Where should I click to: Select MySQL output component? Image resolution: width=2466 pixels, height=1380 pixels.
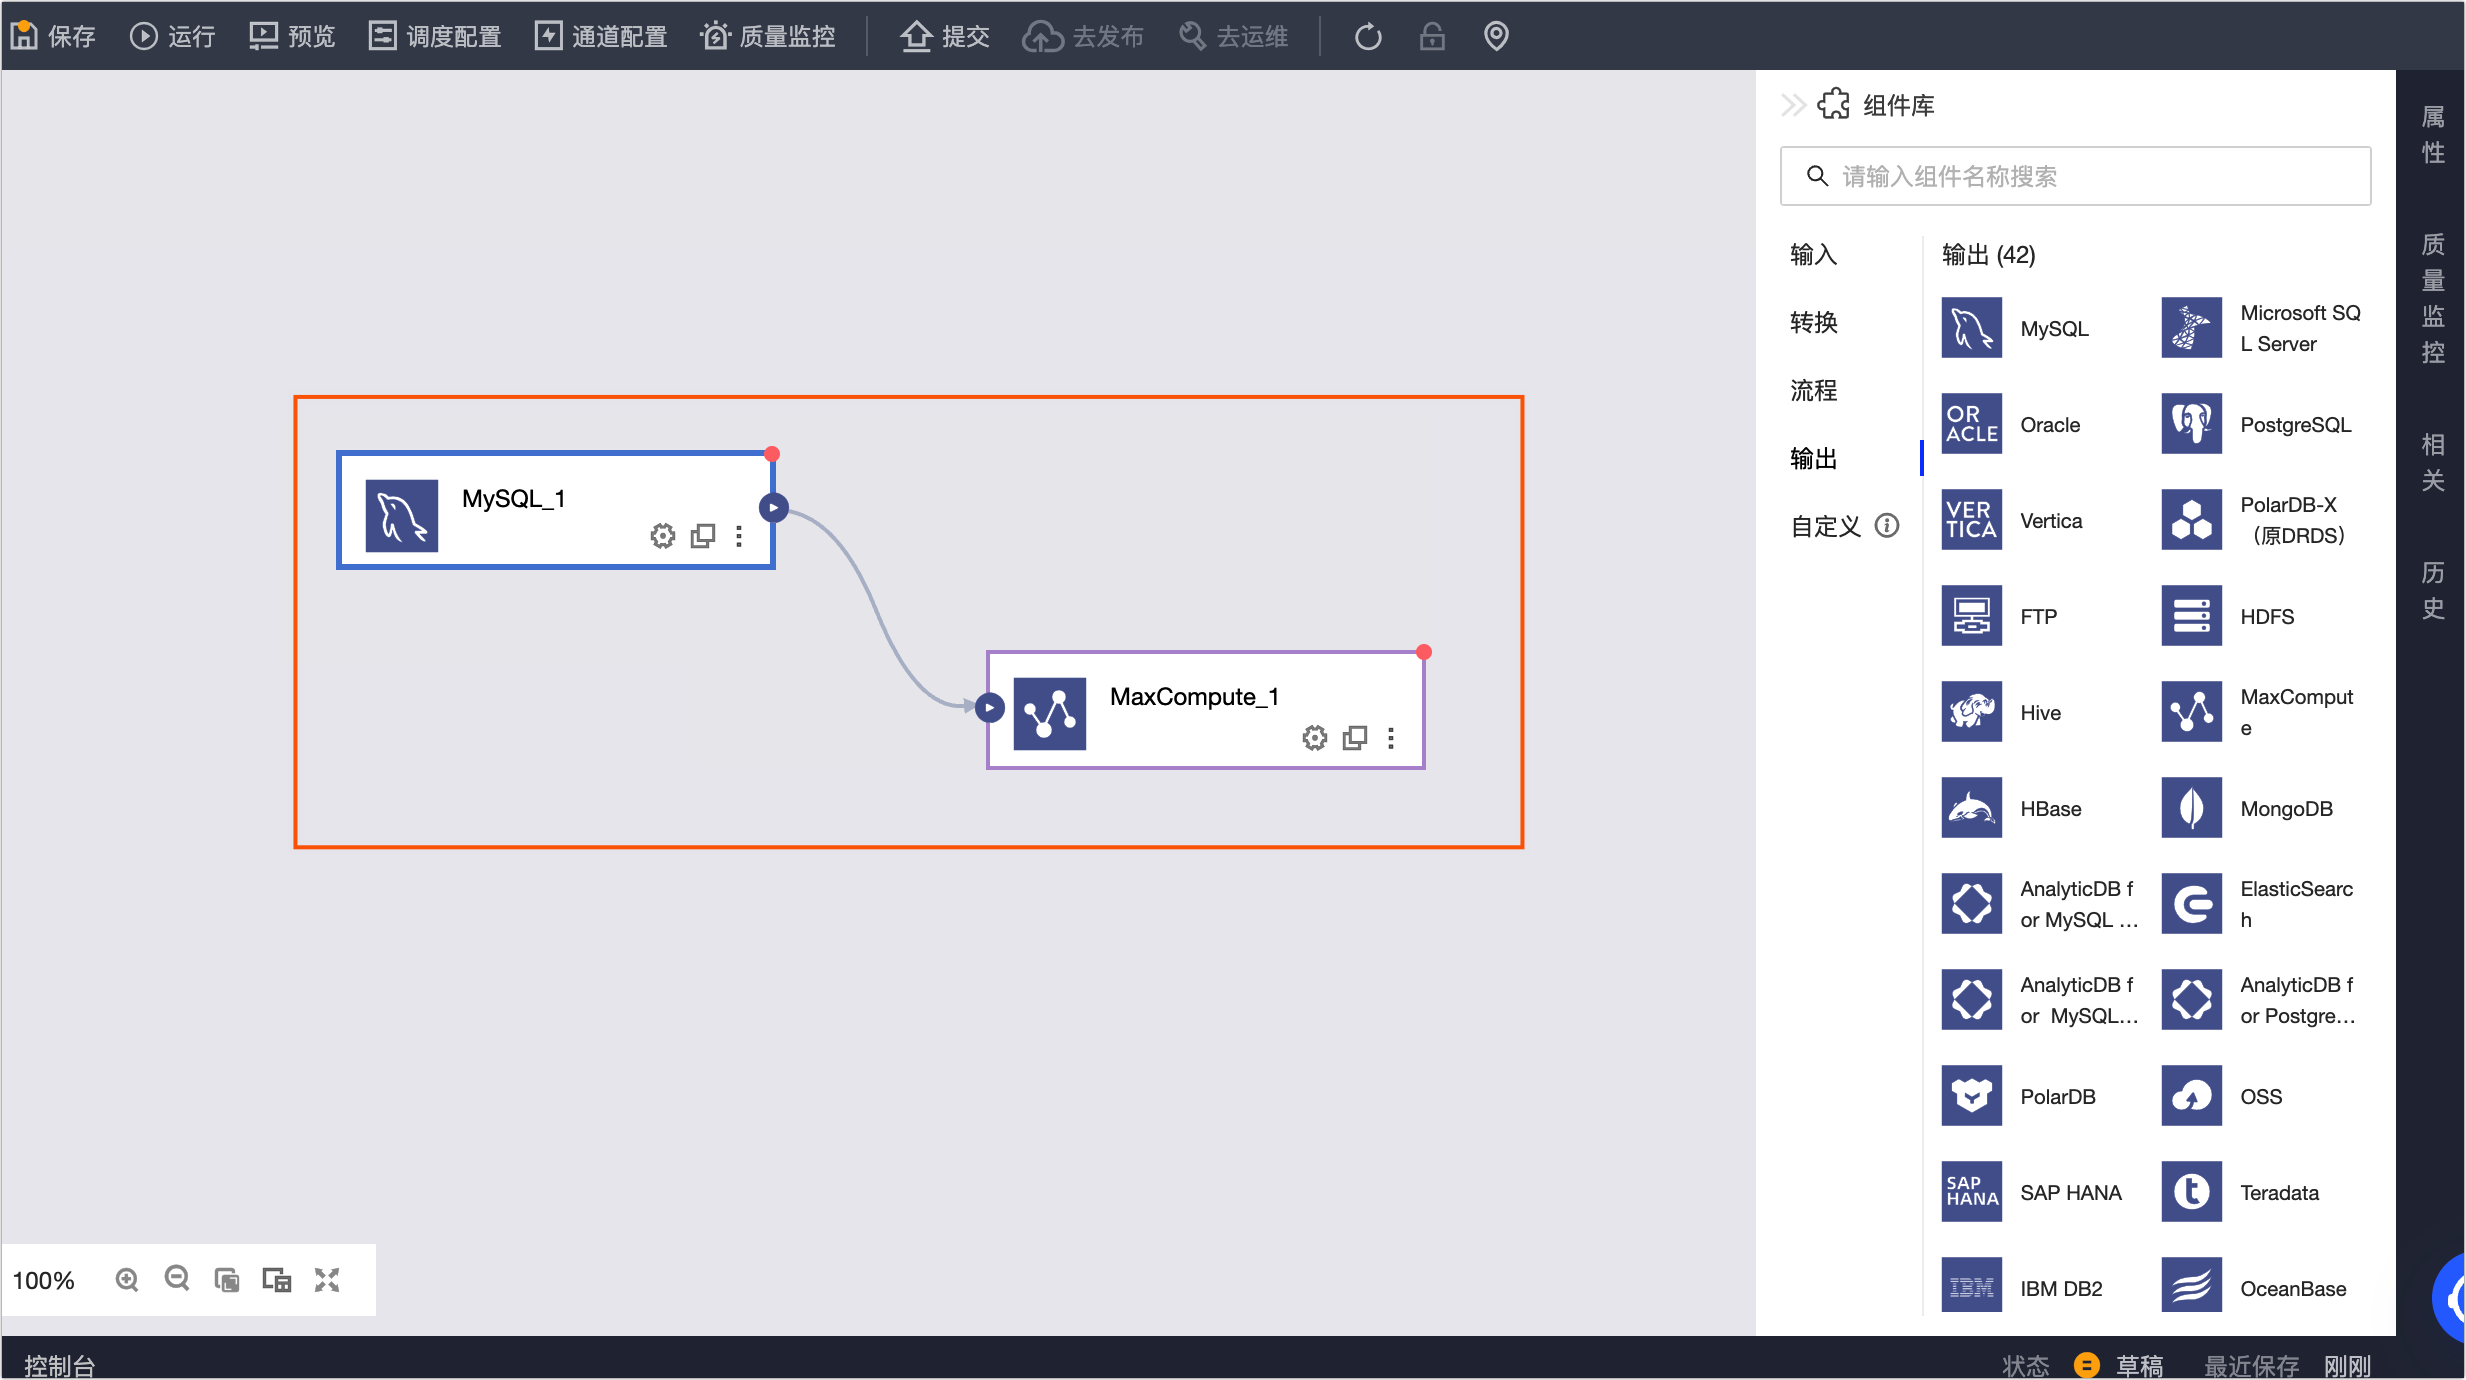2015,328
